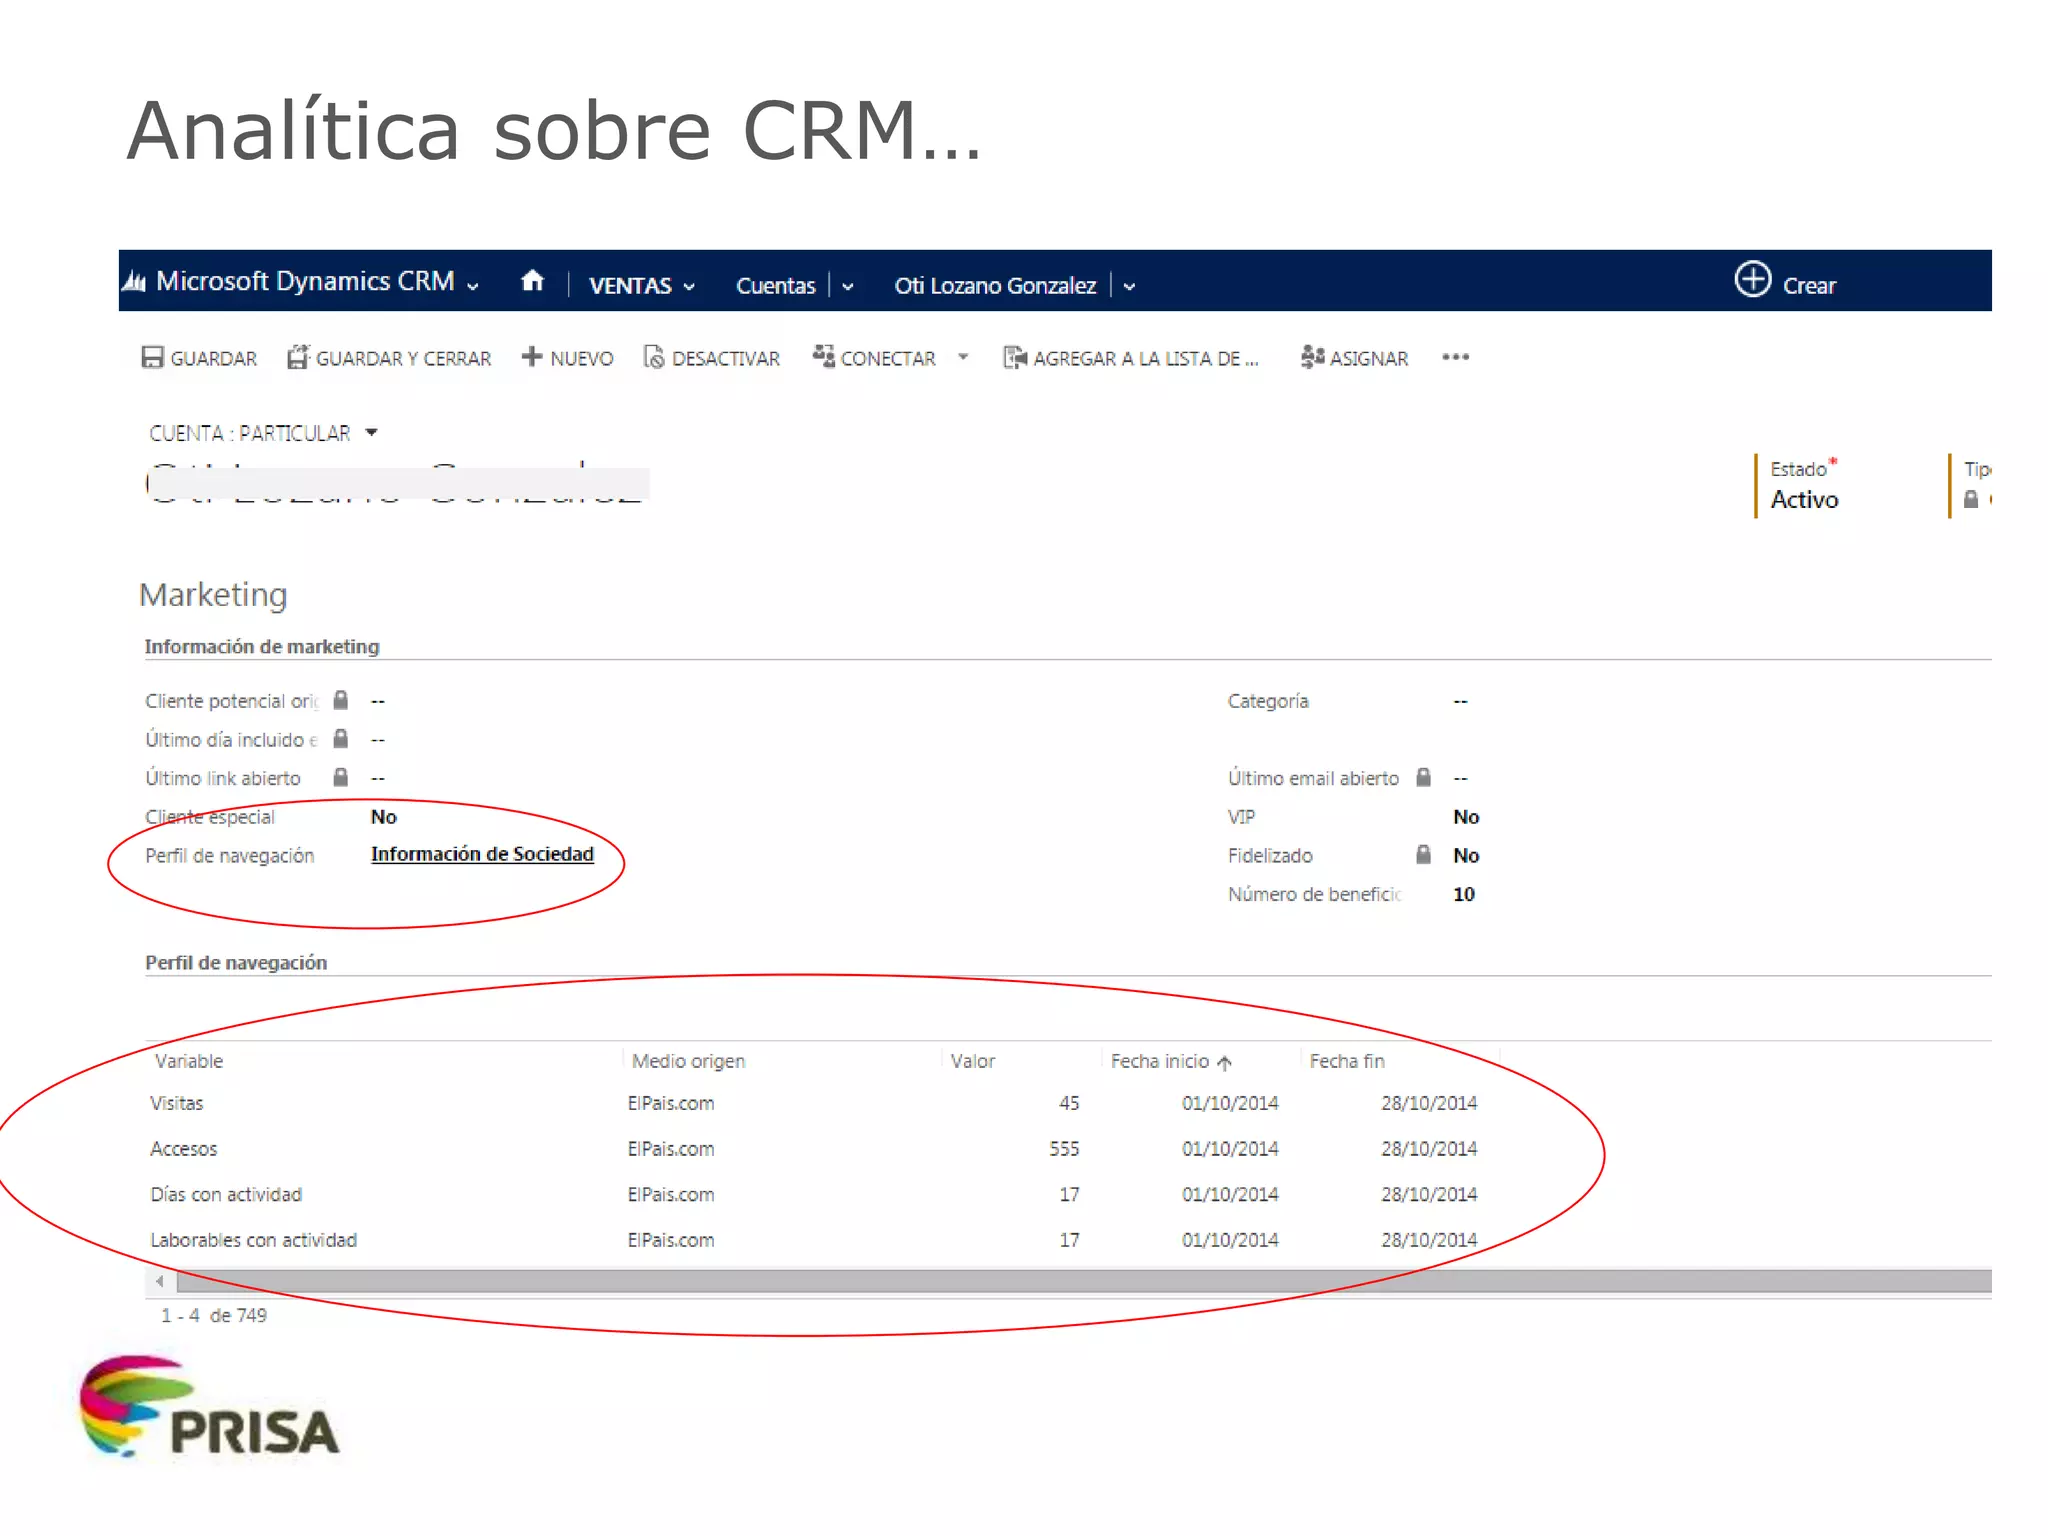This screenshot has width=2048, height=1536.
Task: Click the Crear plus circle icon
Action: point(1752,279)
